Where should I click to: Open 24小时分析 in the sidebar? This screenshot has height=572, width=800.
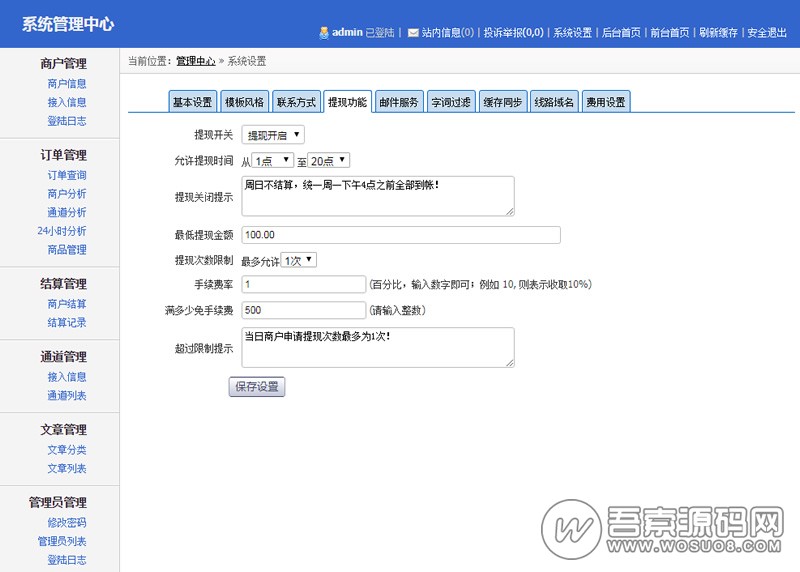click(x=62, y=231)
